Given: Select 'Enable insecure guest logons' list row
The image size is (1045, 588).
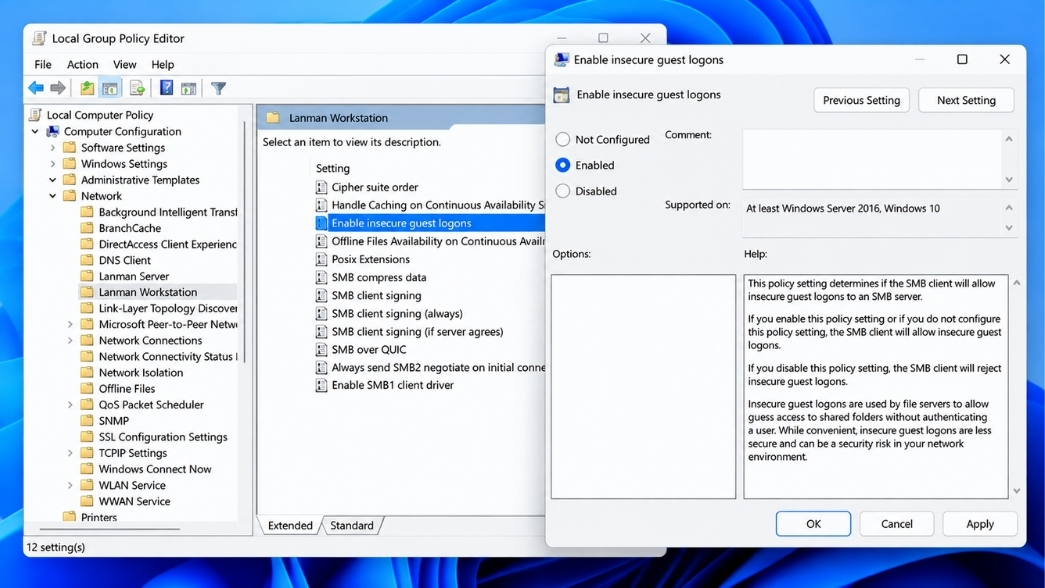Looking at the screenshot, I should [x=430, y=223].
